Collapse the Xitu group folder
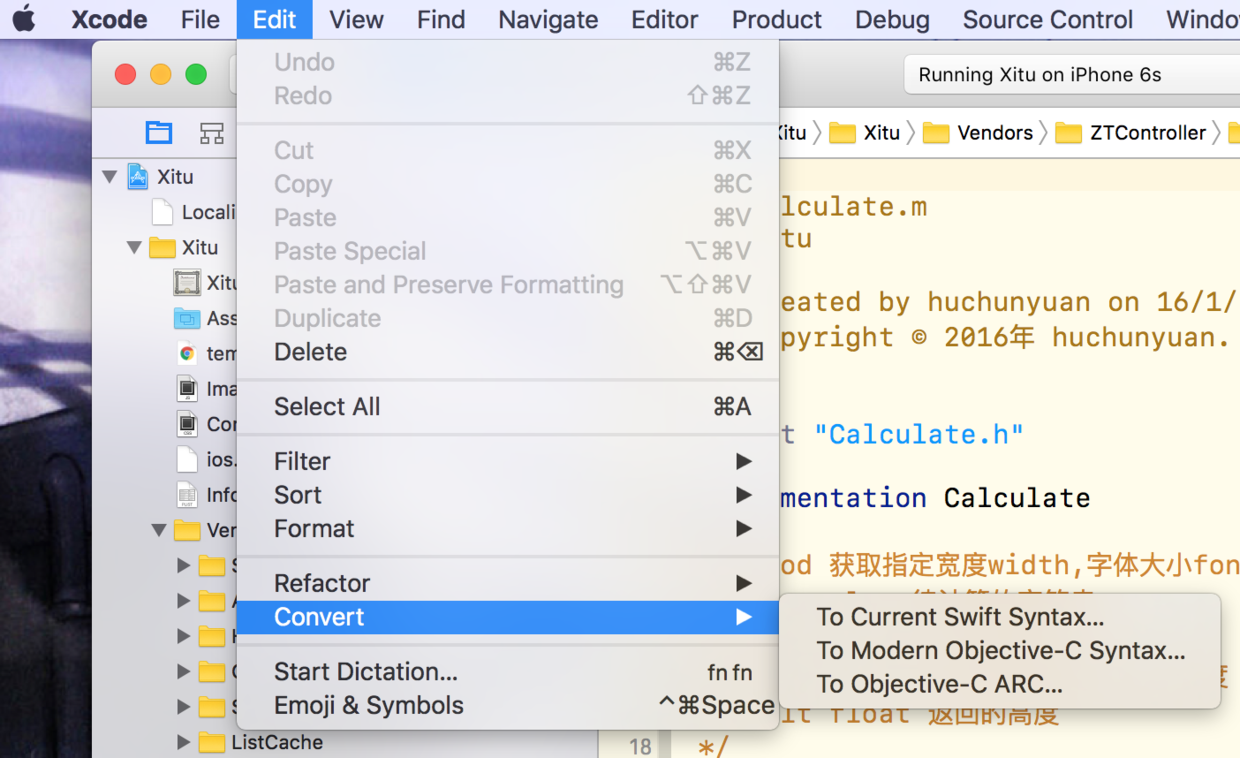1240x758 pixels. [134, 247]
